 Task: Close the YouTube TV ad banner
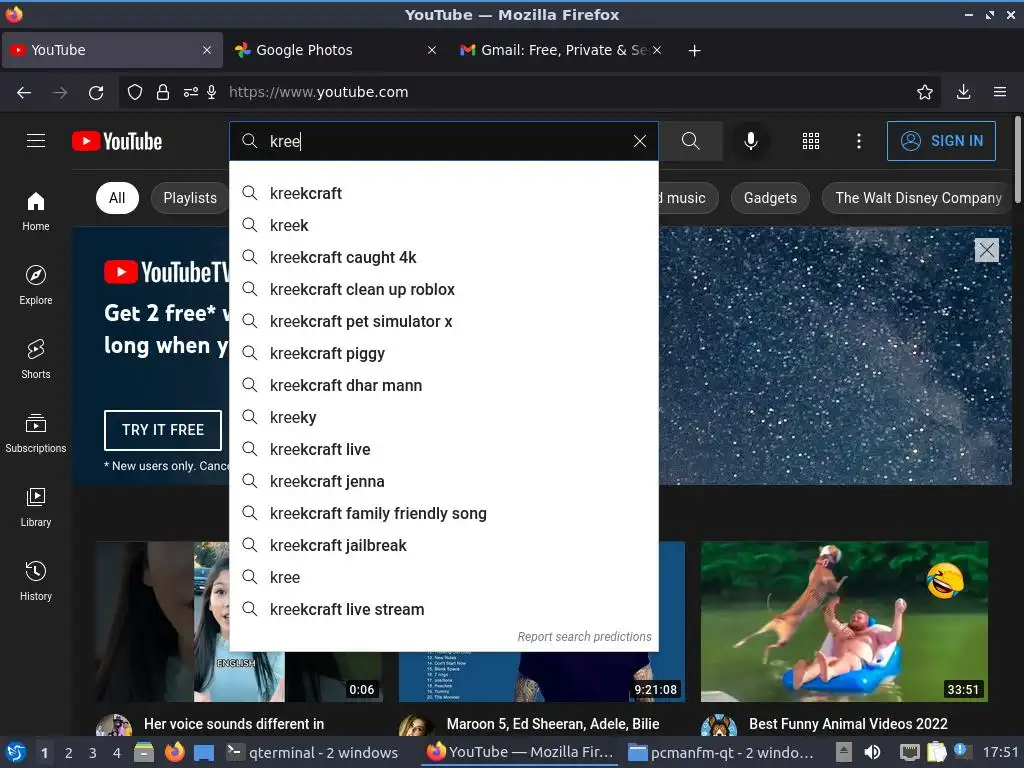pyautogui.click(x=987, y=249)
